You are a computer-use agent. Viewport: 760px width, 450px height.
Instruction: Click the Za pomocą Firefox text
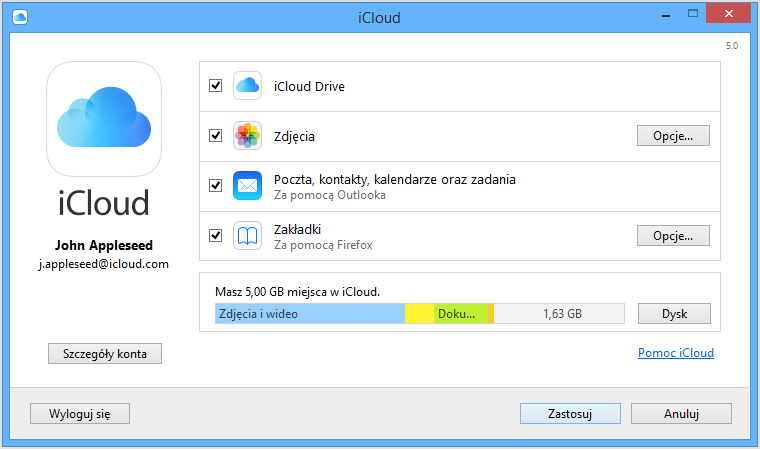click(323, 245)
